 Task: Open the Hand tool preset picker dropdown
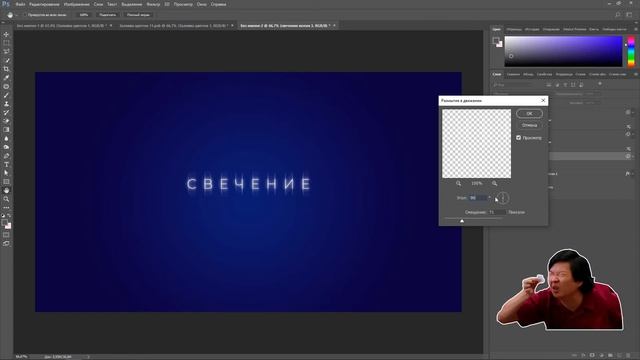(x=17, y=15)
